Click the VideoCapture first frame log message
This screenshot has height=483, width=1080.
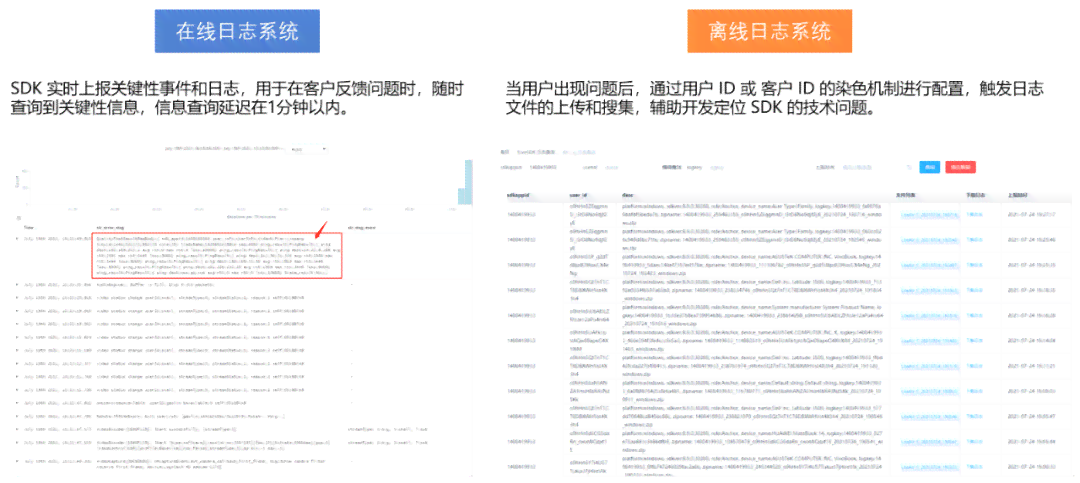pos(210,462)
